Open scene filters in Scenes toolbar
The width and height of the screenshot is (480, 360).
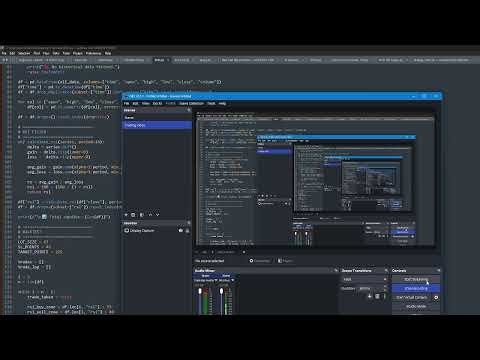pos(141,215)
